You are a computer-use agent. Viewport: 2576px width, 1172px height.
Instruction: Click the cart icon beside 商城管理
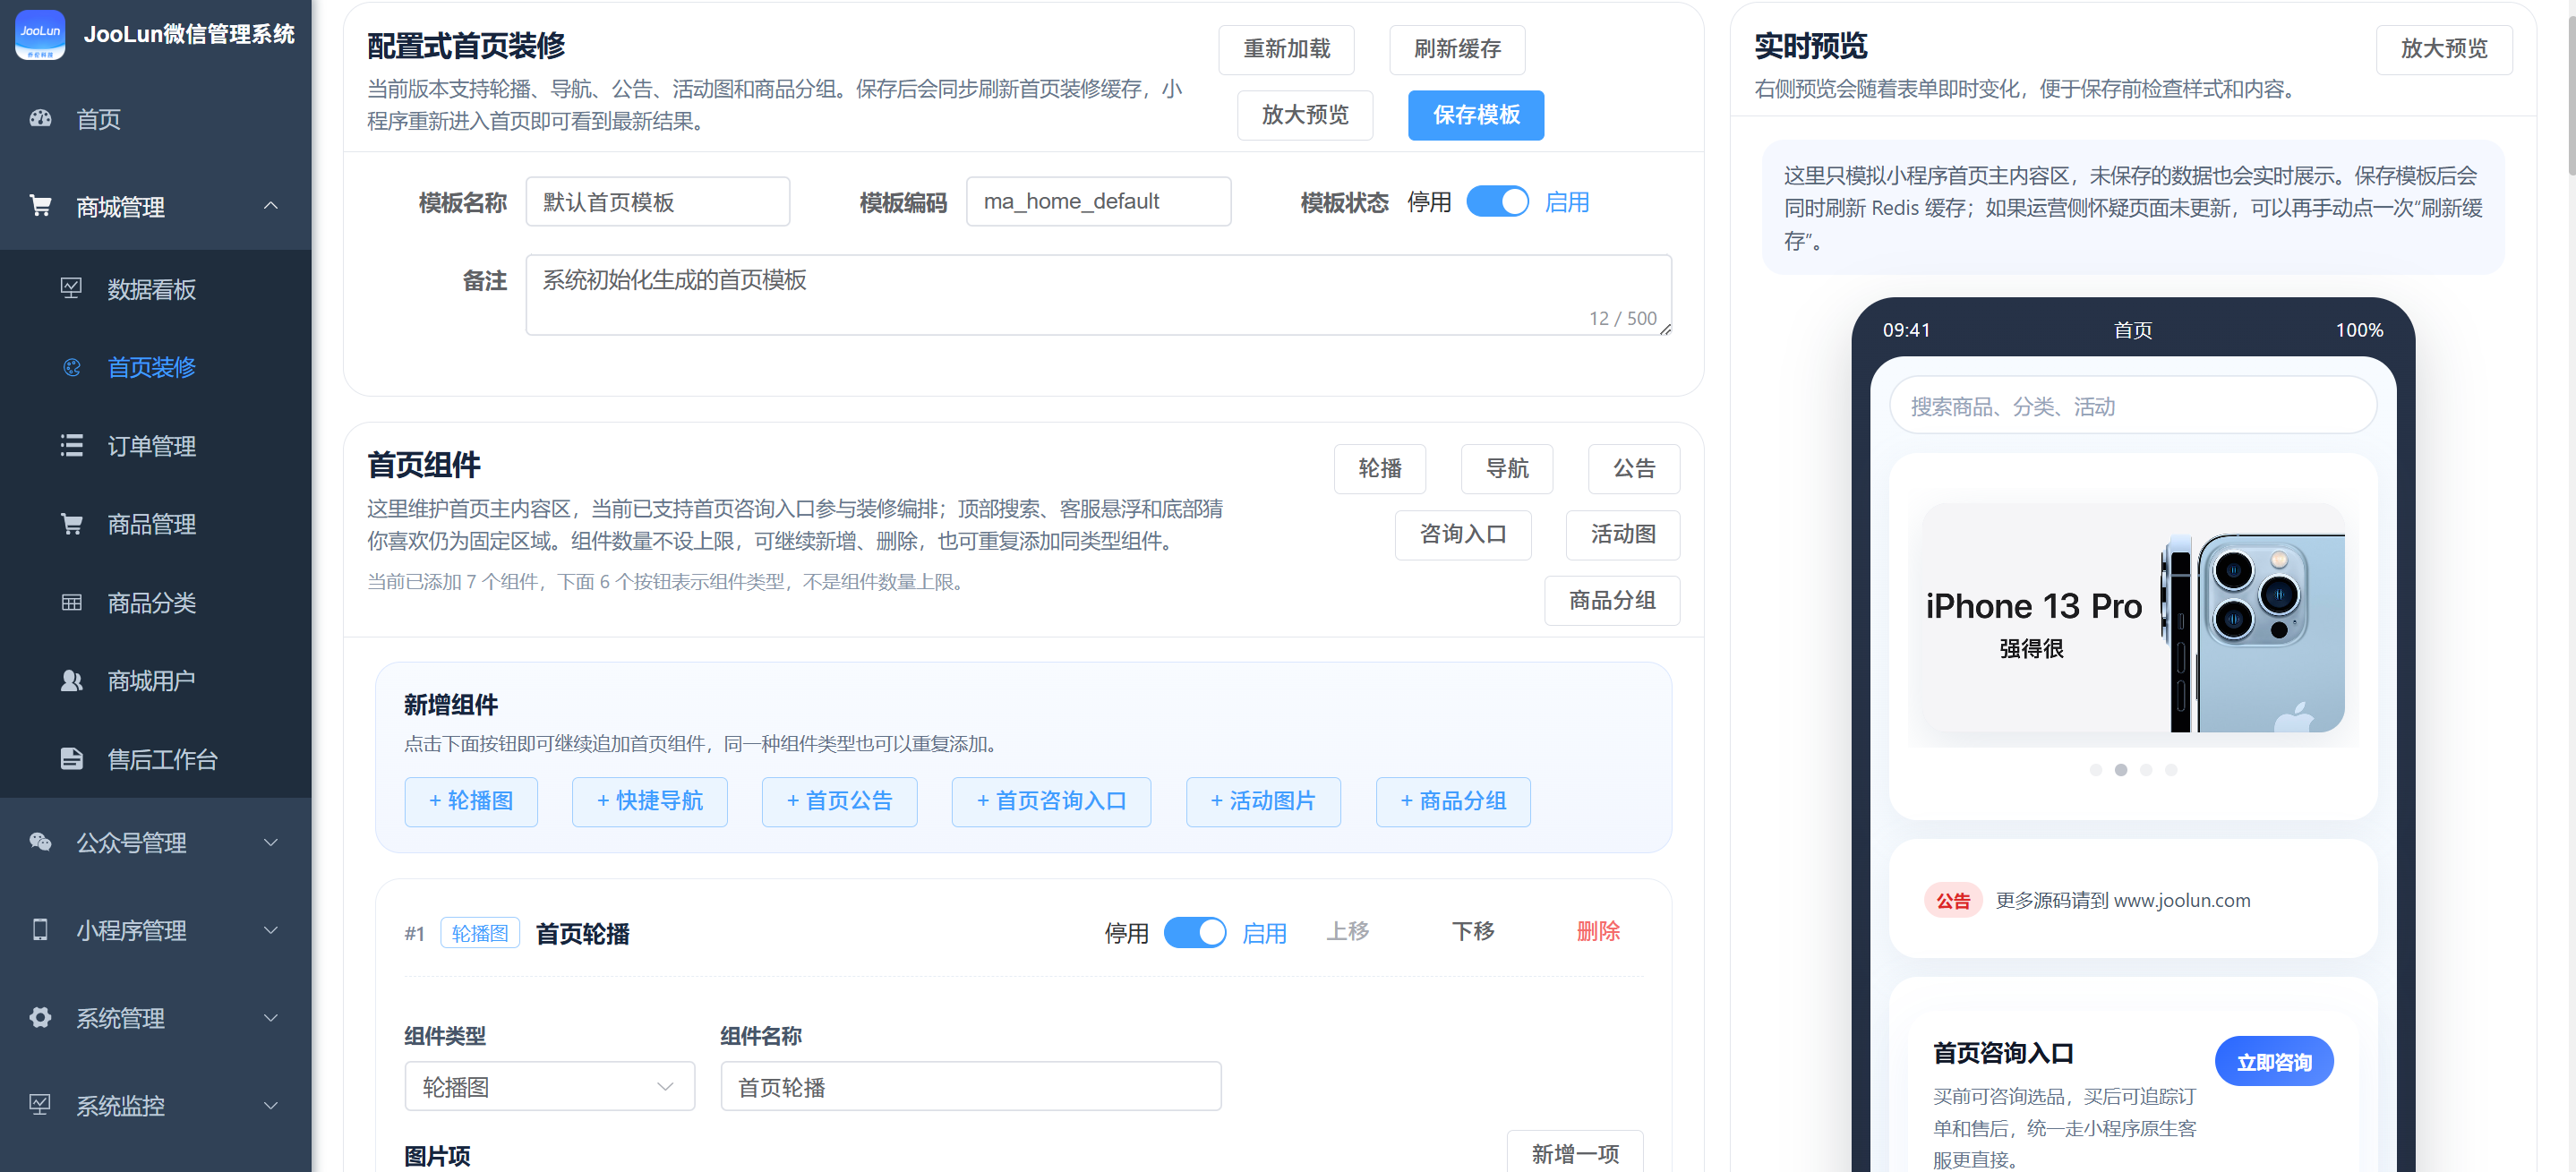(x=40, y=206)
